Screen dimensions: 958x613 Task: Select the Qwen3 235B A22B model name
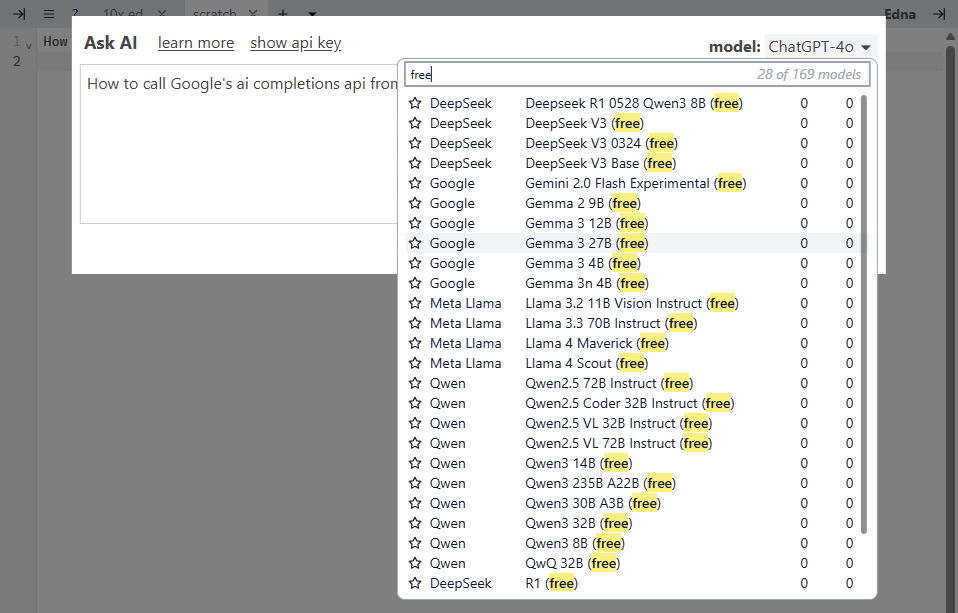click(x=601, y=483)
